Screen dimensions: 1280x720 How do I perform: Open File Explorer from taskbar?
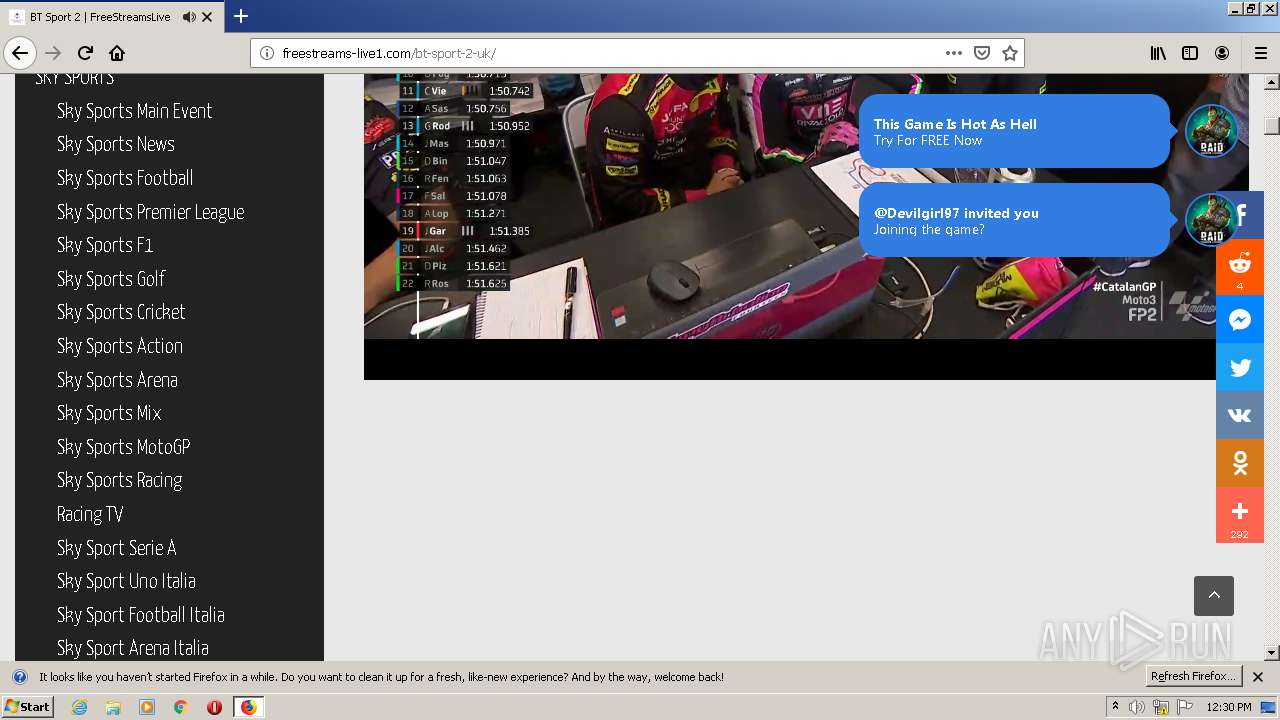(x=113, y=707)
